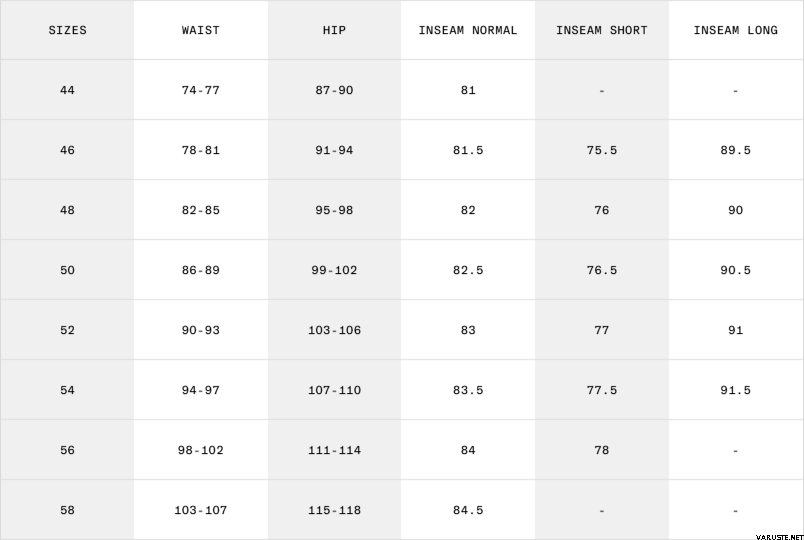This screenshot has width=804, height=540.
Task: Click the INSEAM NORMAL column header
Action: pos(468,30)
